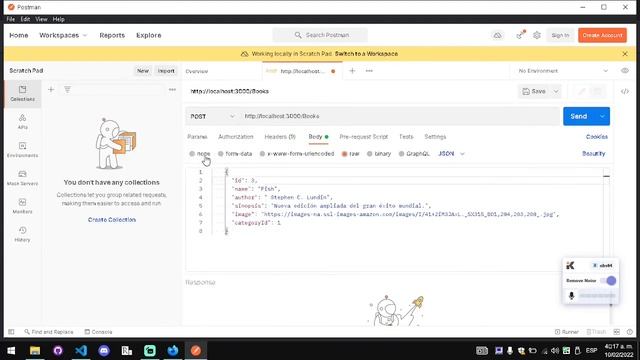Switch to the Pre-request Script tab
The image size is (640, 360).
[x=364, y=137]
